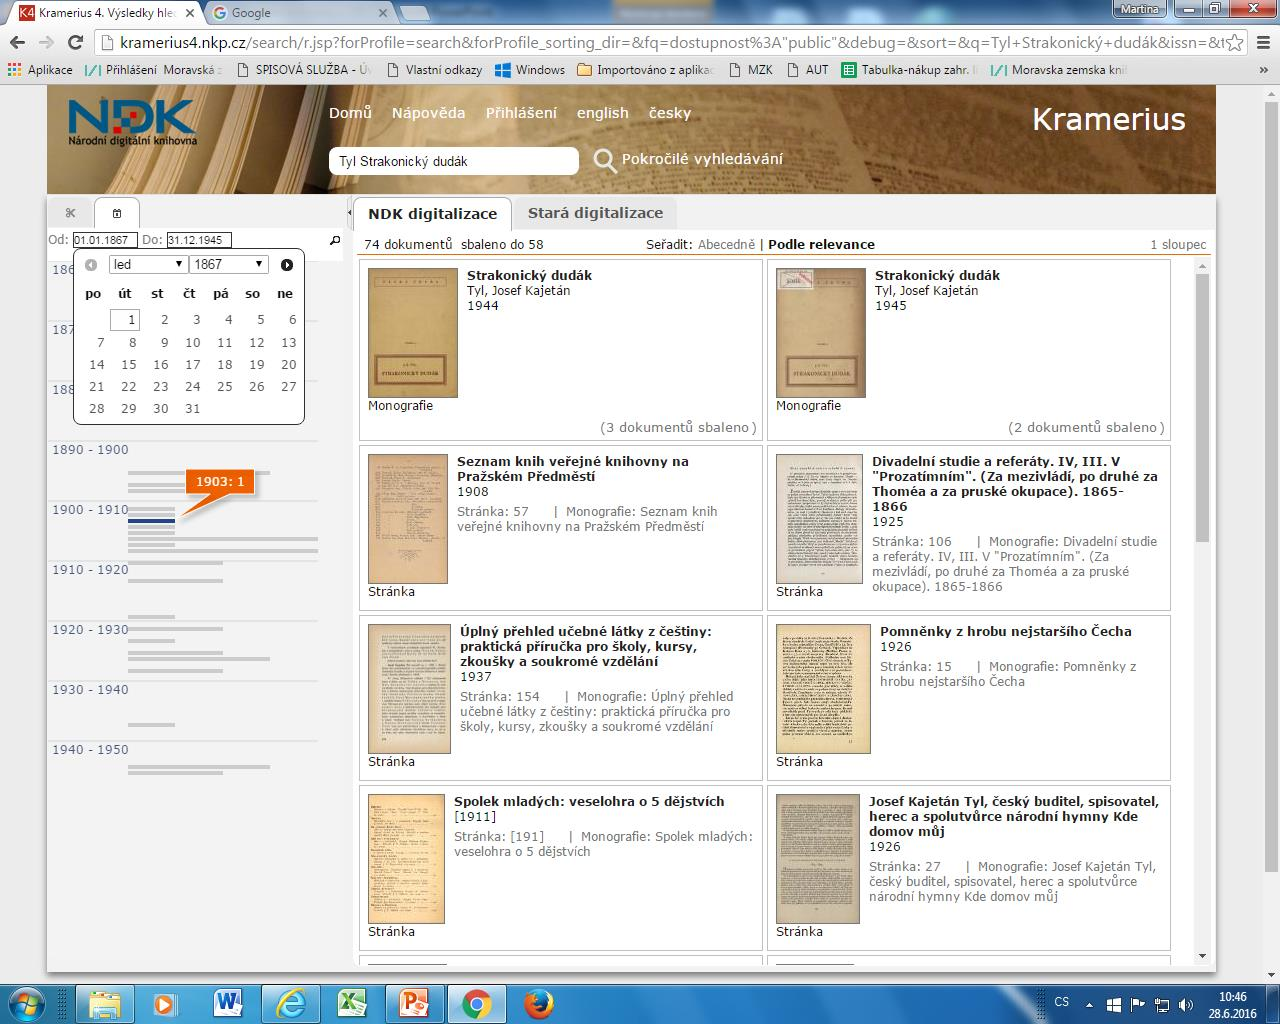Open media player from taskbar
The height and width of the screenshot is (1024, 1280).
coord(165,1003)
